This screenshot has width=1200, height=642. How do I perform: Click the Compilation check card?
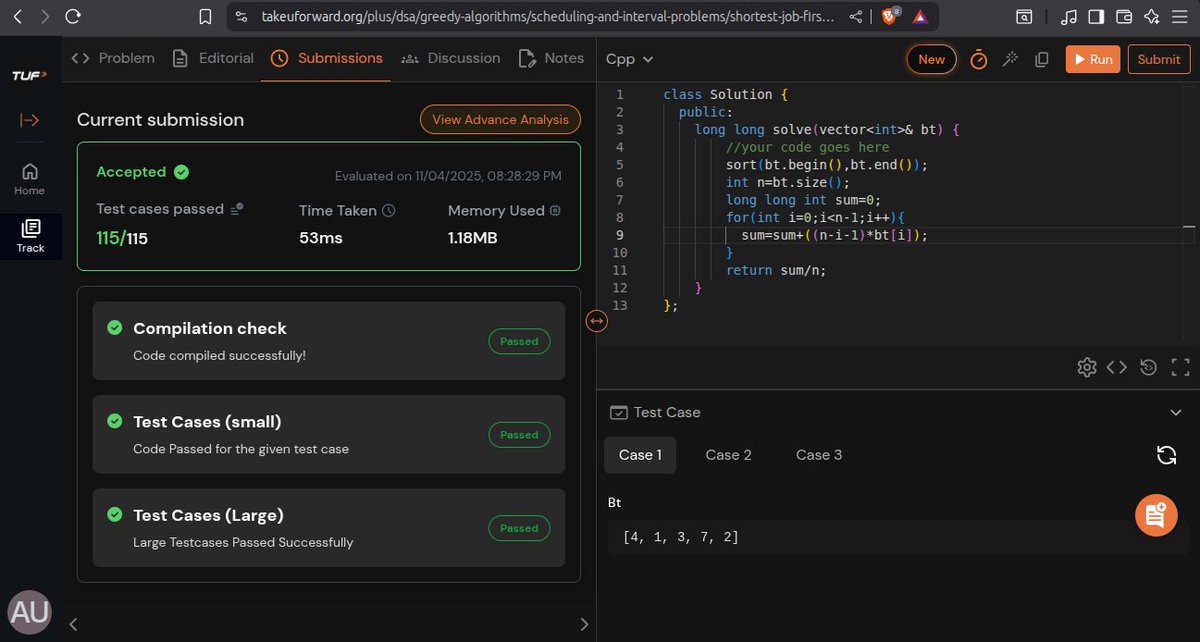click(x=329, y=341)
